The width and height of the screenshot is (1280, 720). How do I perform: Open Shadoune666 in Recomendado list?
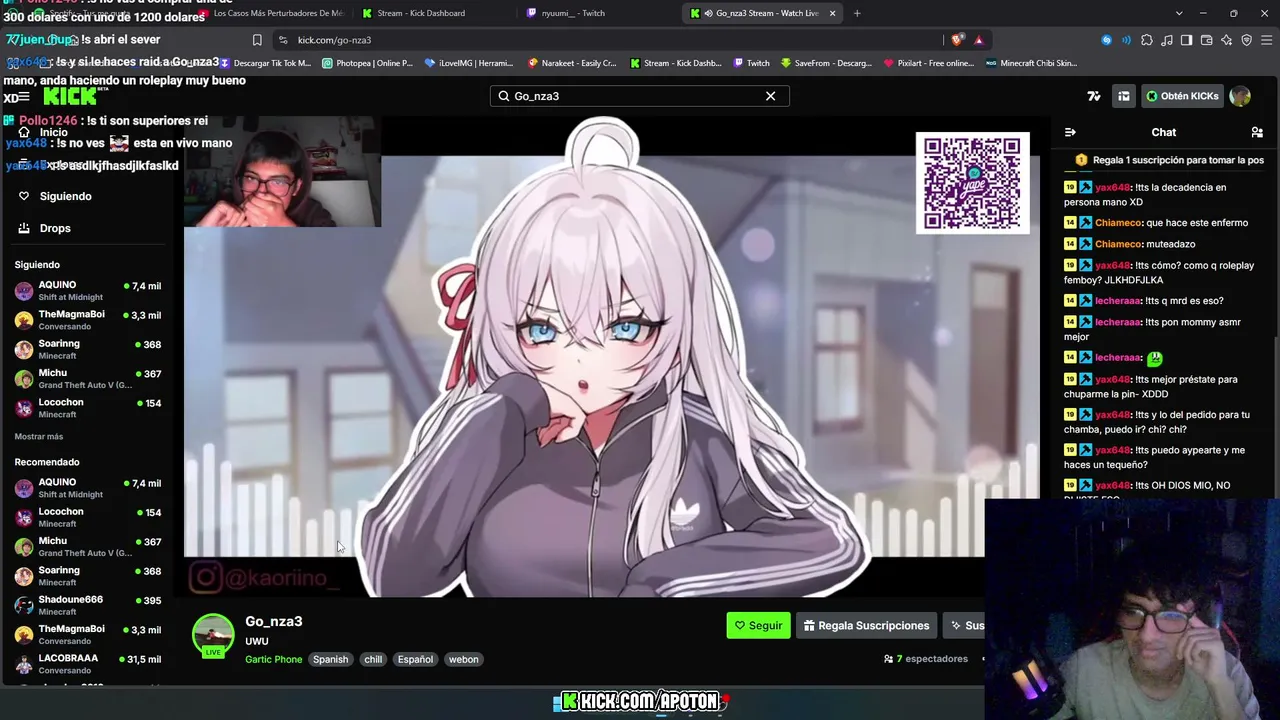click(x=88, y=605)
